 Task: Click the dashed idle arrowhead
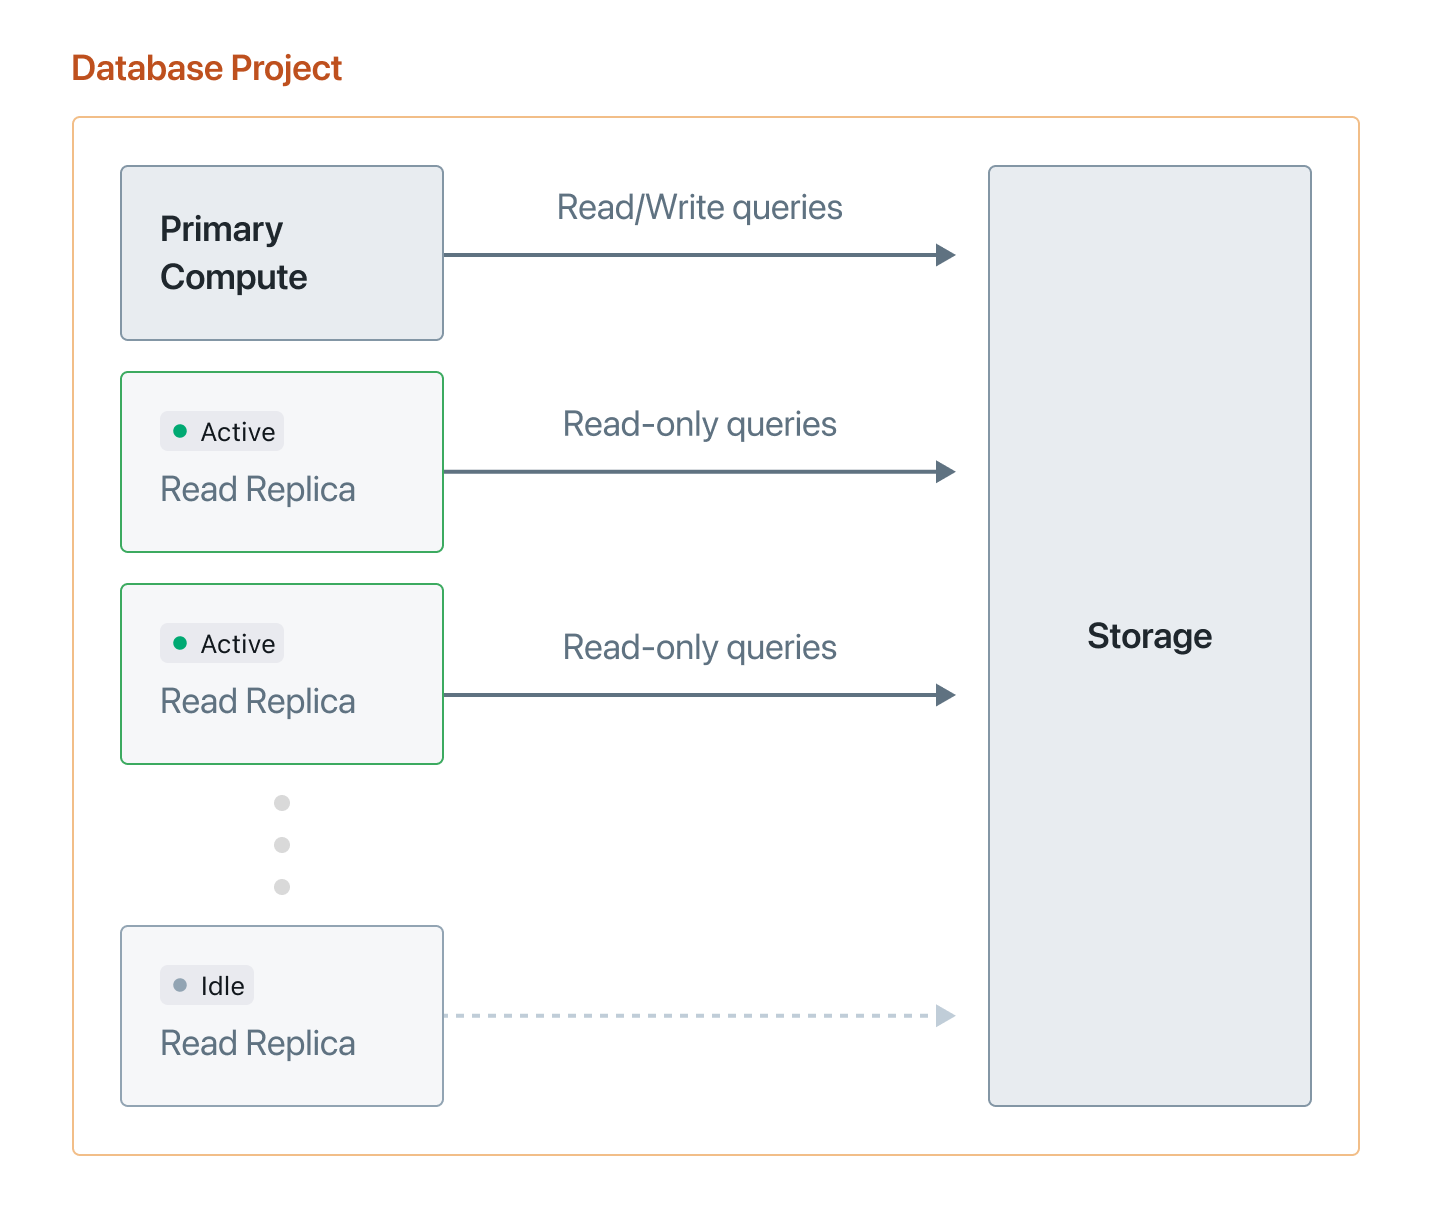click(x=945, y=1016)
